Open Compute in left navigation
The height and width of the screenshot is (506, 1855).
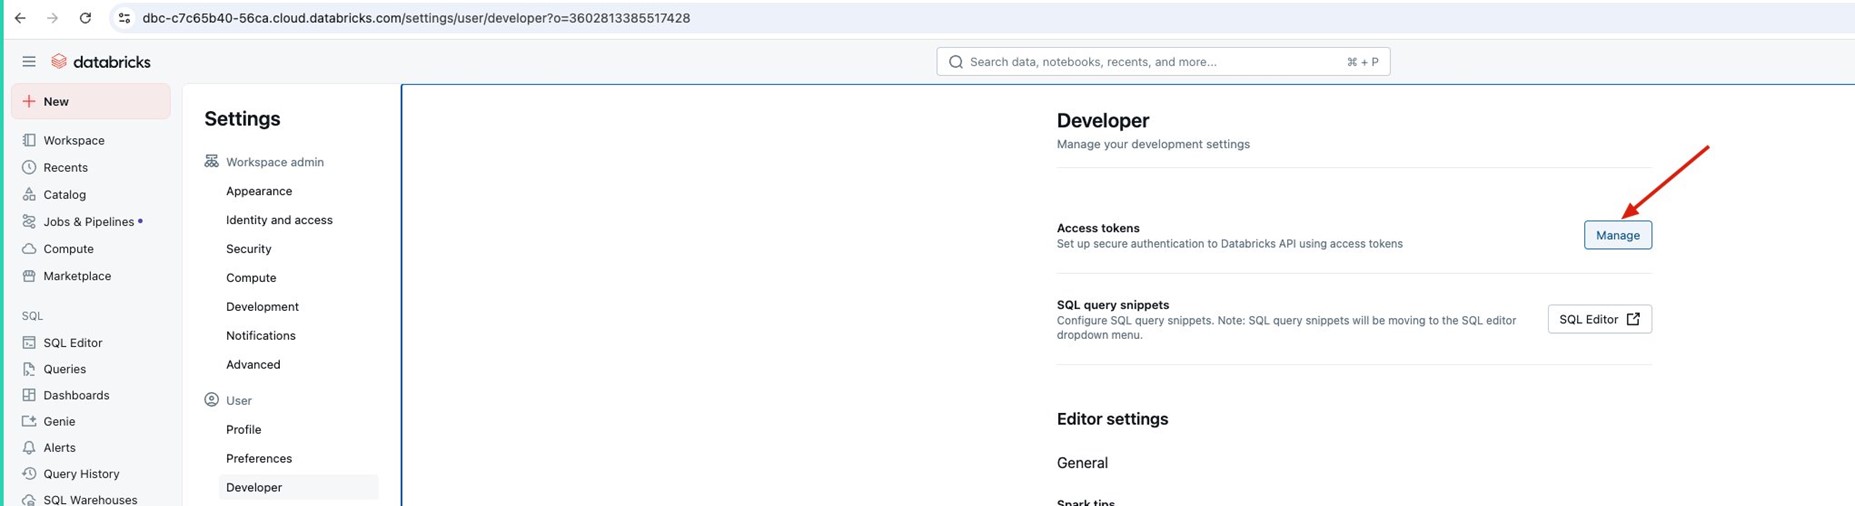tap(68, 249)
